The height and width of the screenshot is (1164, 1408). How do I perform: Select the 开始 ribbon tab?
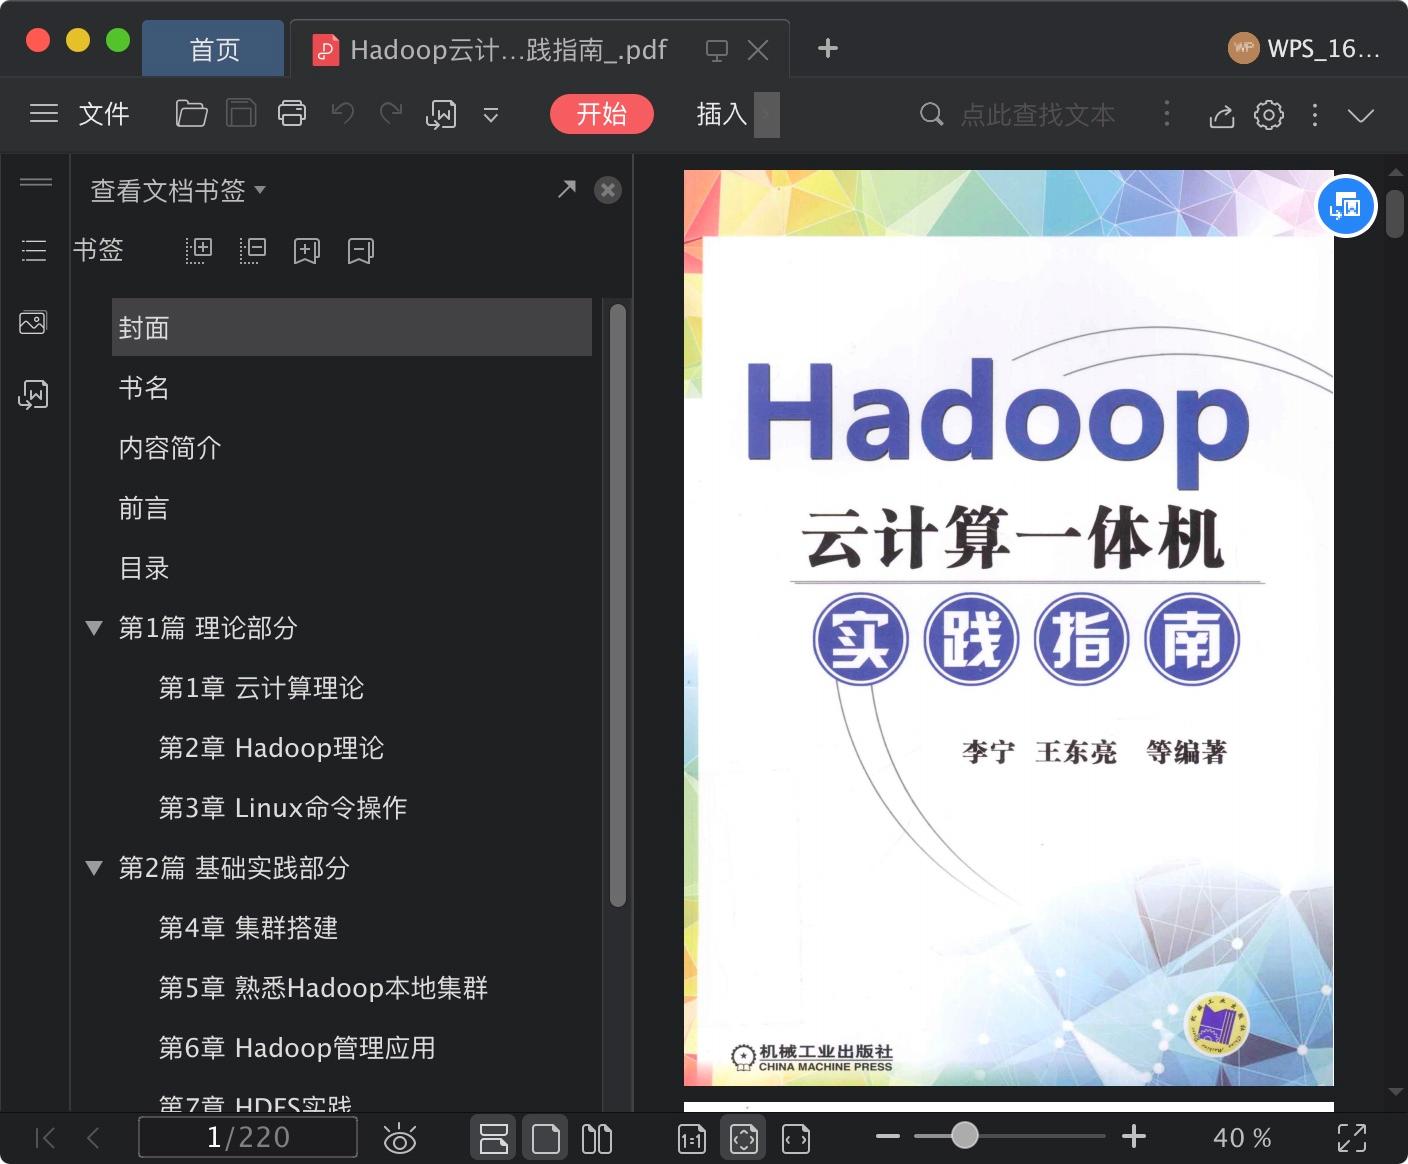point(602,114)
